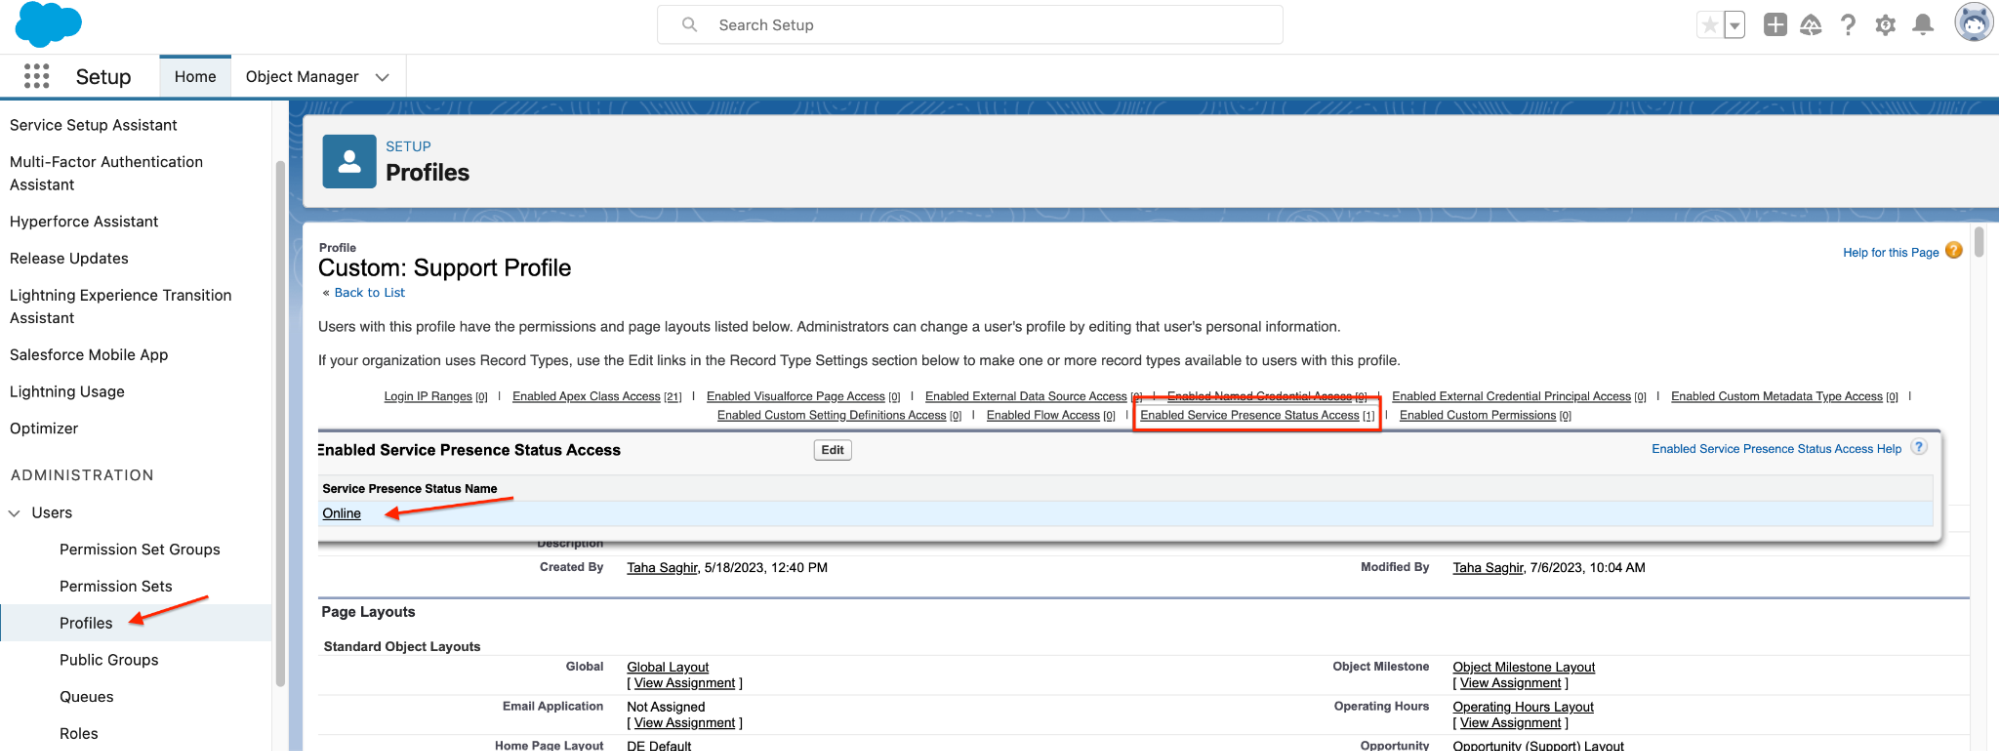Screen dimensions: 1999x751
Task: Open the Setup gear icon
Action: pyautogui.click(x=1885, y=25)
